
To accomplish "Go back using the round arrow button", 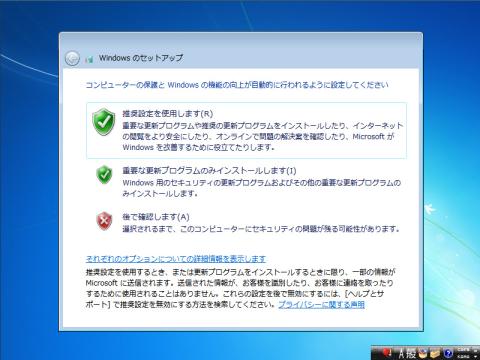I will pos(72,59).
